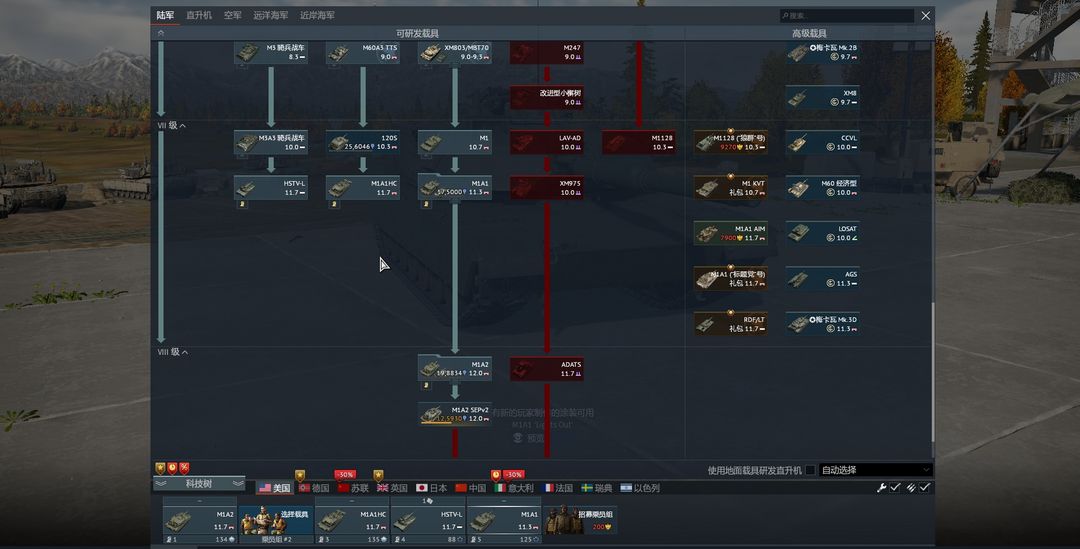
Task: Toggle the auto-repair wrench checkbox
Action: coord(895,488)
